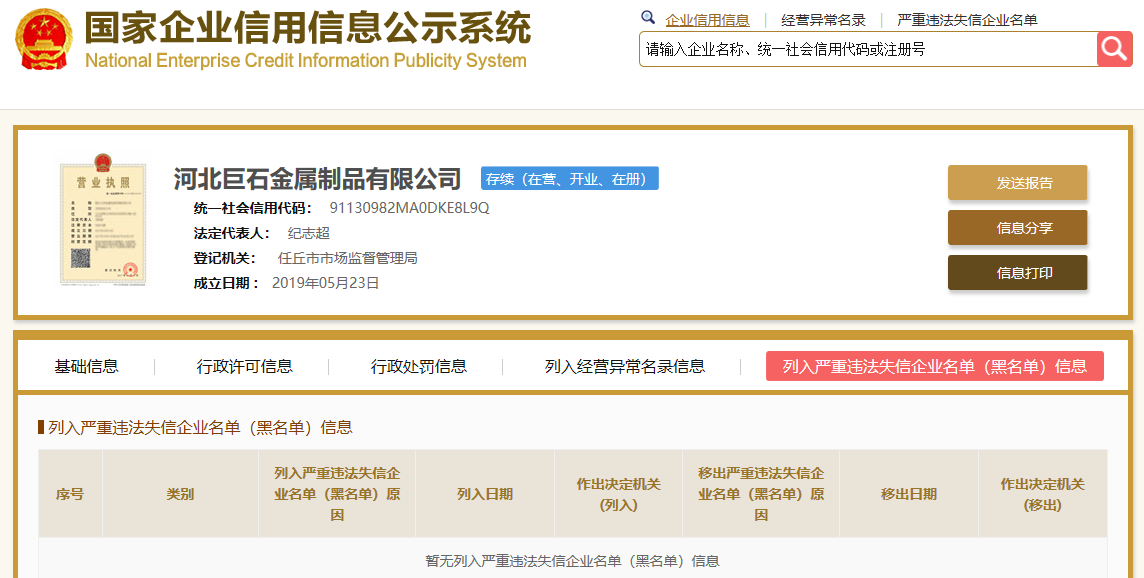Click the 作出决定机关(移出) column header
This screenshot has width=1144, height=578.
click(x=1043, y=494)
